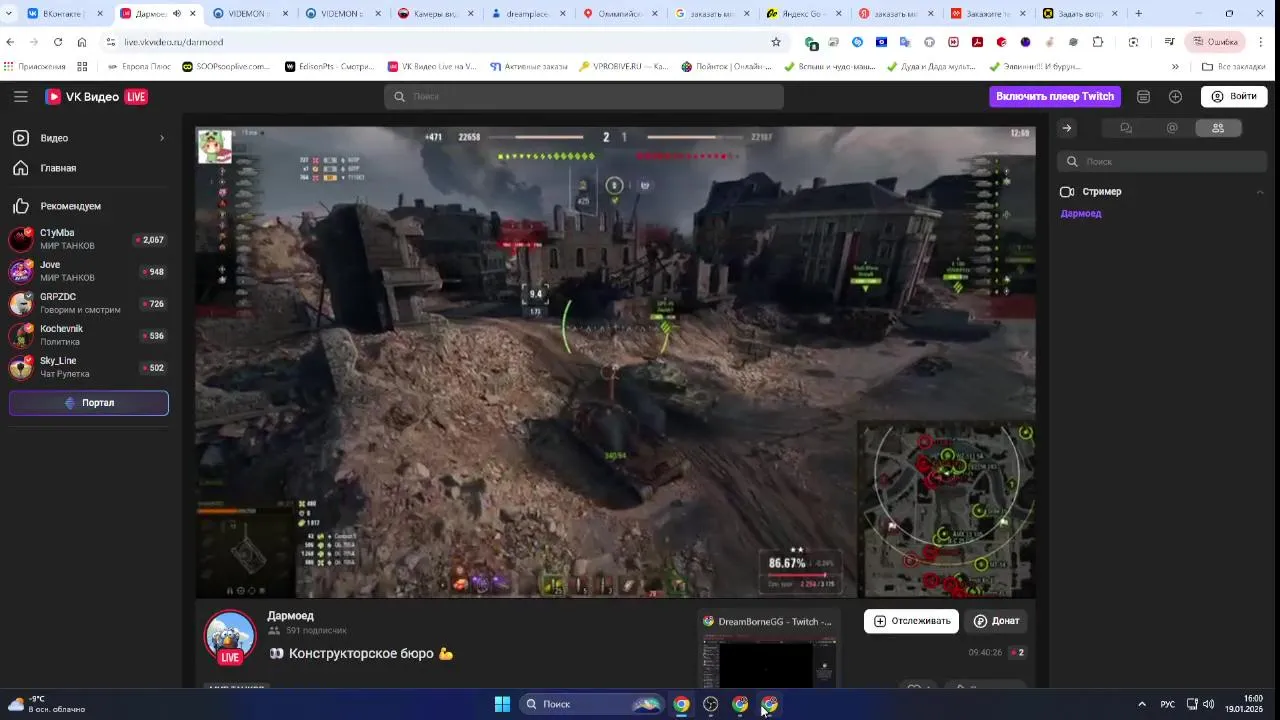Open the Приложения apps bookmark
This screenshot has width=1280, height=720.
tap(35, 67)
